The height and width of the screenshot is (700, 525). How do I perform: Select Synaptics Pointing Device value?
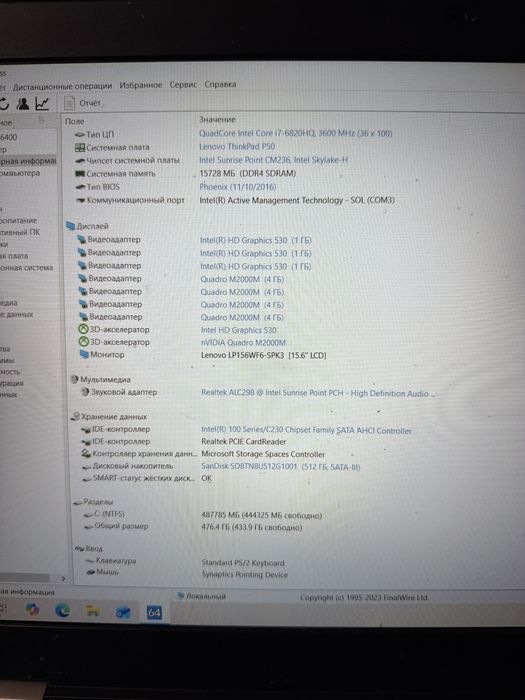click(x=245, y=575)
